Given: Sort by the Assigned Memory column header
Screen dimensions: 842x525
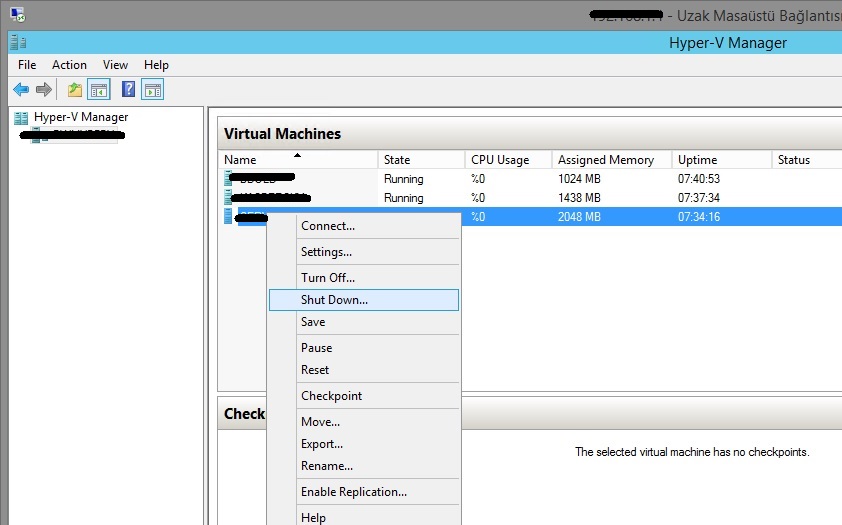Looking at the screenshot, I should click(x=612, y=159).
